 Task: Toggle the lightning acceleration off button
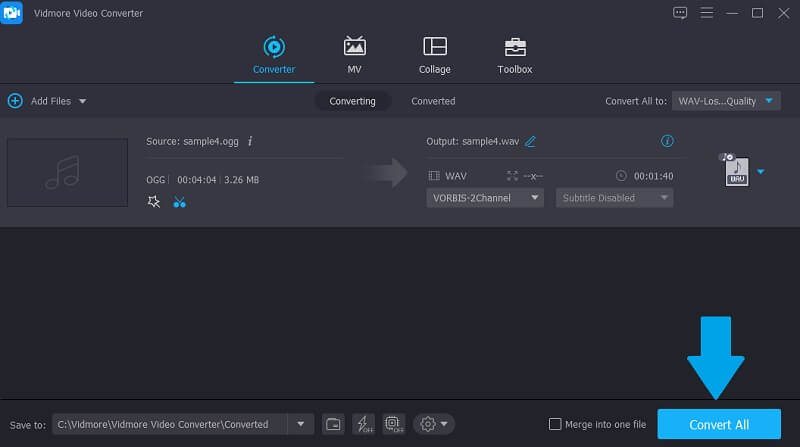click(363, 424)
